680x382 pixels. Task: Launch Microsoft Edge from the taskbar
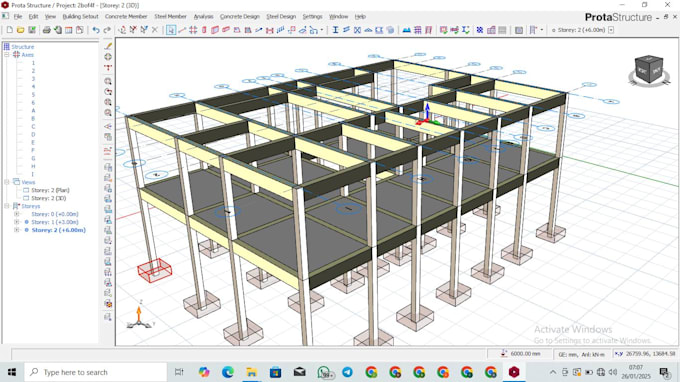pos(228,372)
